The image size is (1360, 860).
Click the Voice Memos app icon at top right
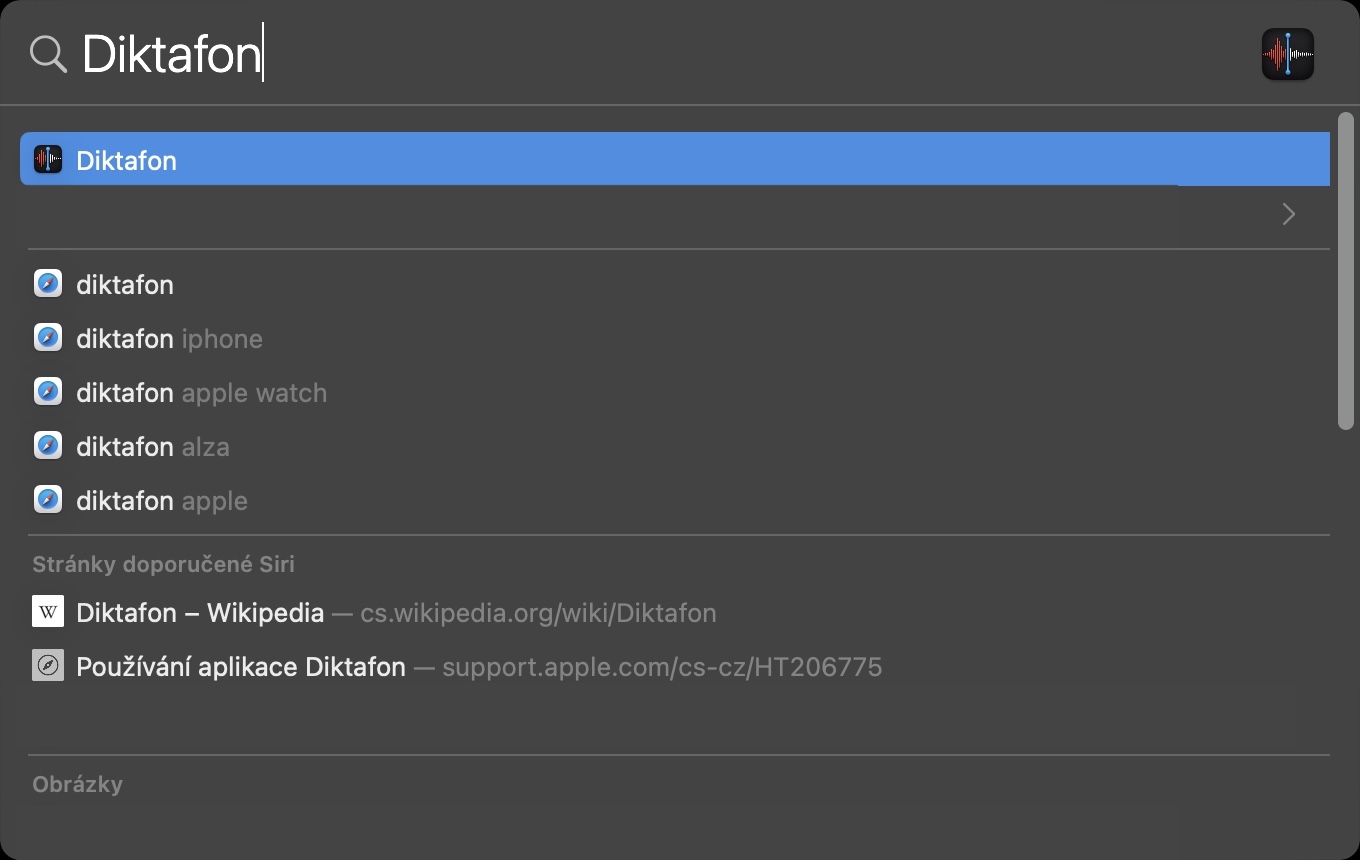1287,54
